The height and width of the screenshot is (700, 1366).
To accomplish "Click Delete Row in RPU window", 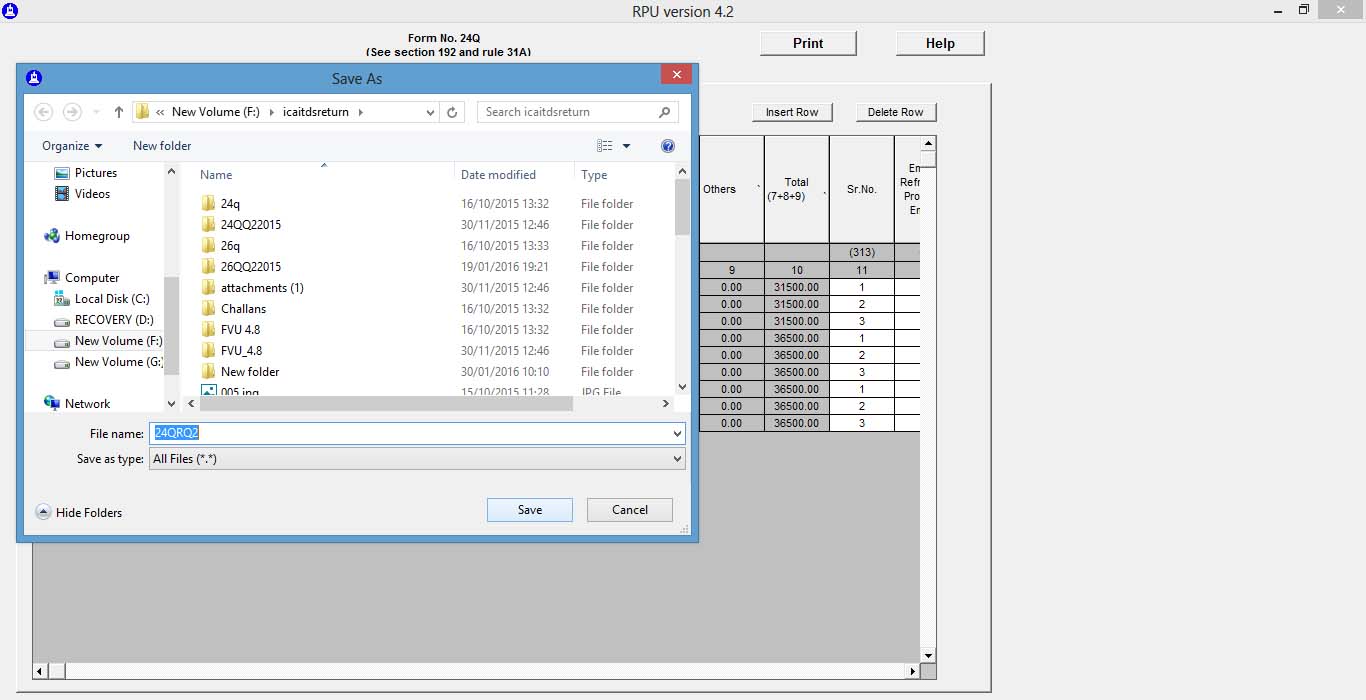I will pos(896,112).
